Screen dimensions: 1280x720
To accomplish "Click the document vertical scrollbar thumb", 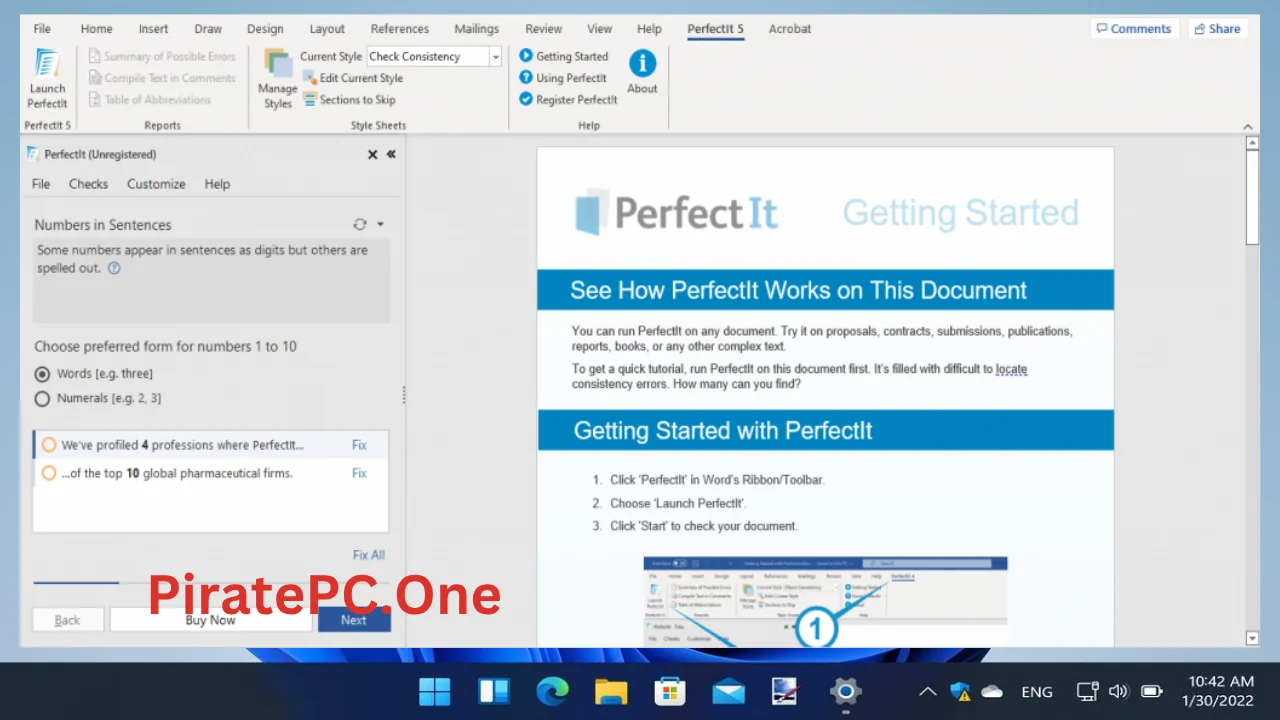I will (1252, 199).
